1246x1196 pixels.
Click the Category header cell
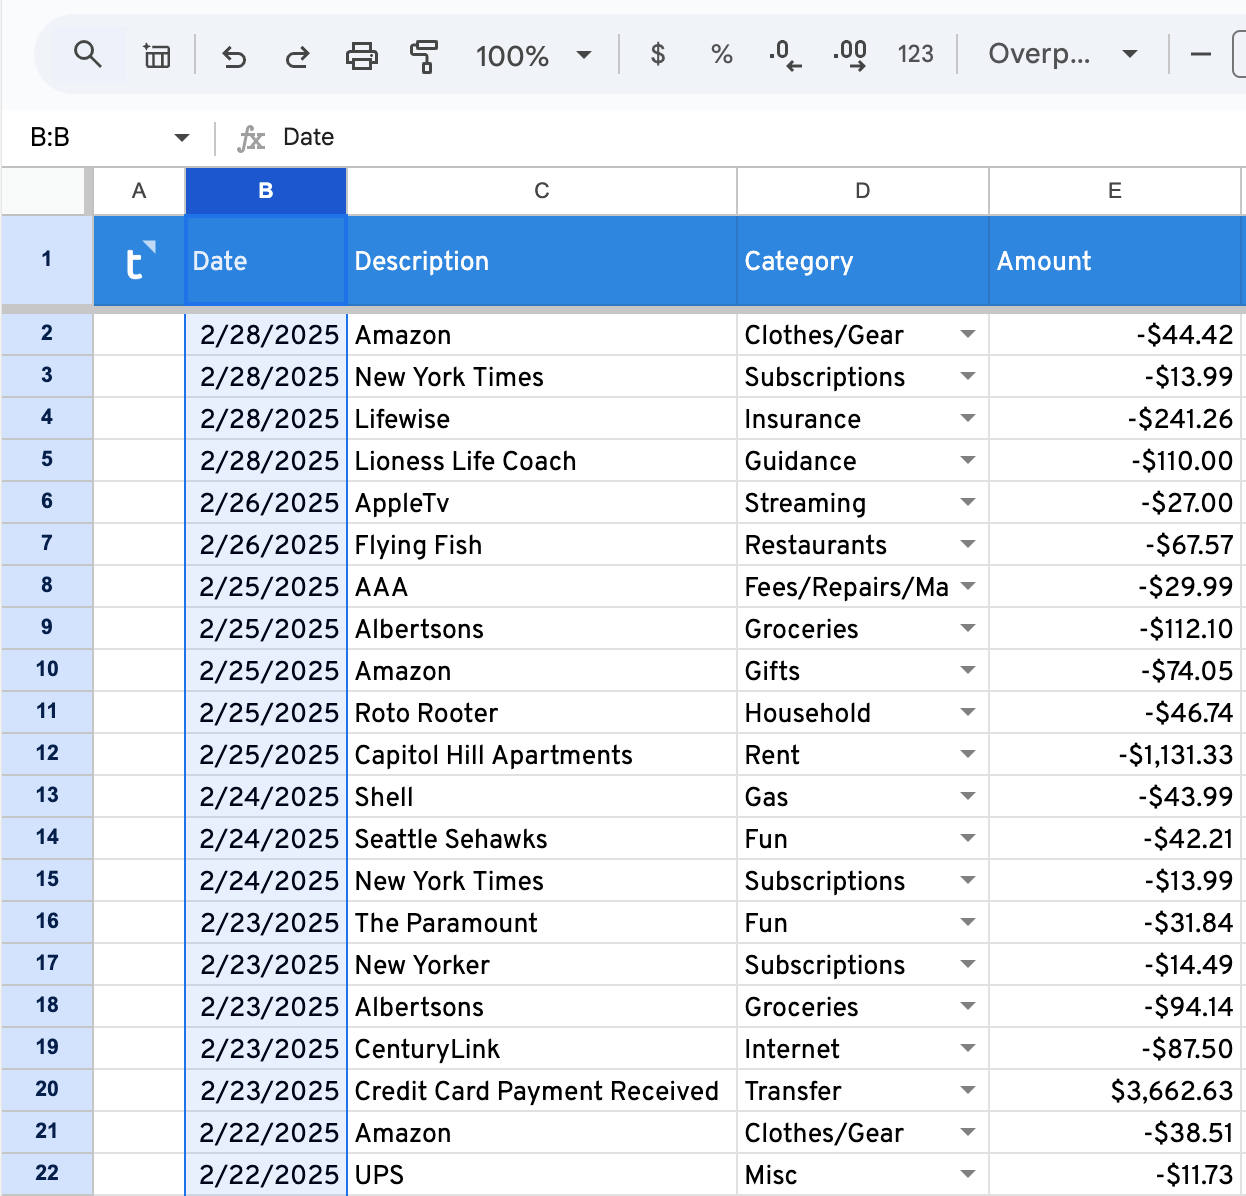click(x=863, y=261)
